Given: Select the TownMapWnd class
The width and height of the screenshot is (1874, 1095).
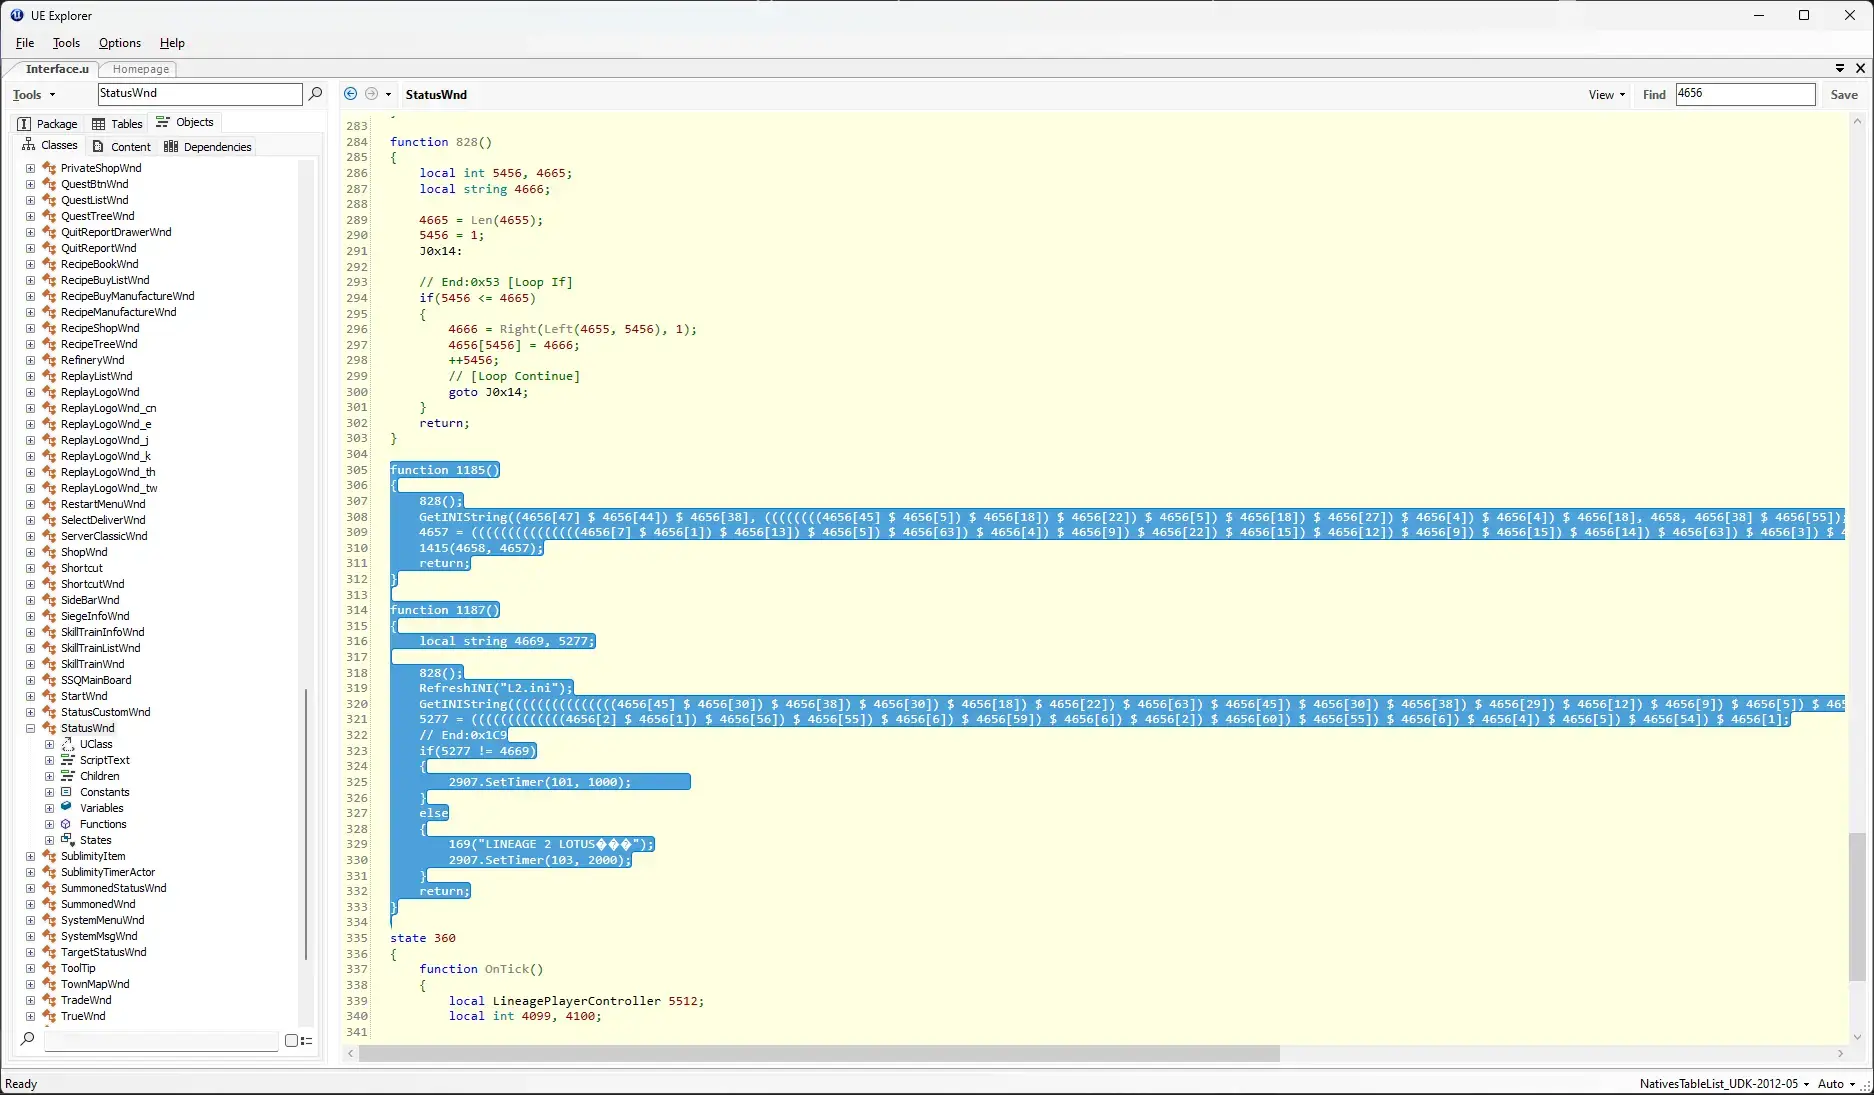Looking at the screenshot, I should (95, 984).
